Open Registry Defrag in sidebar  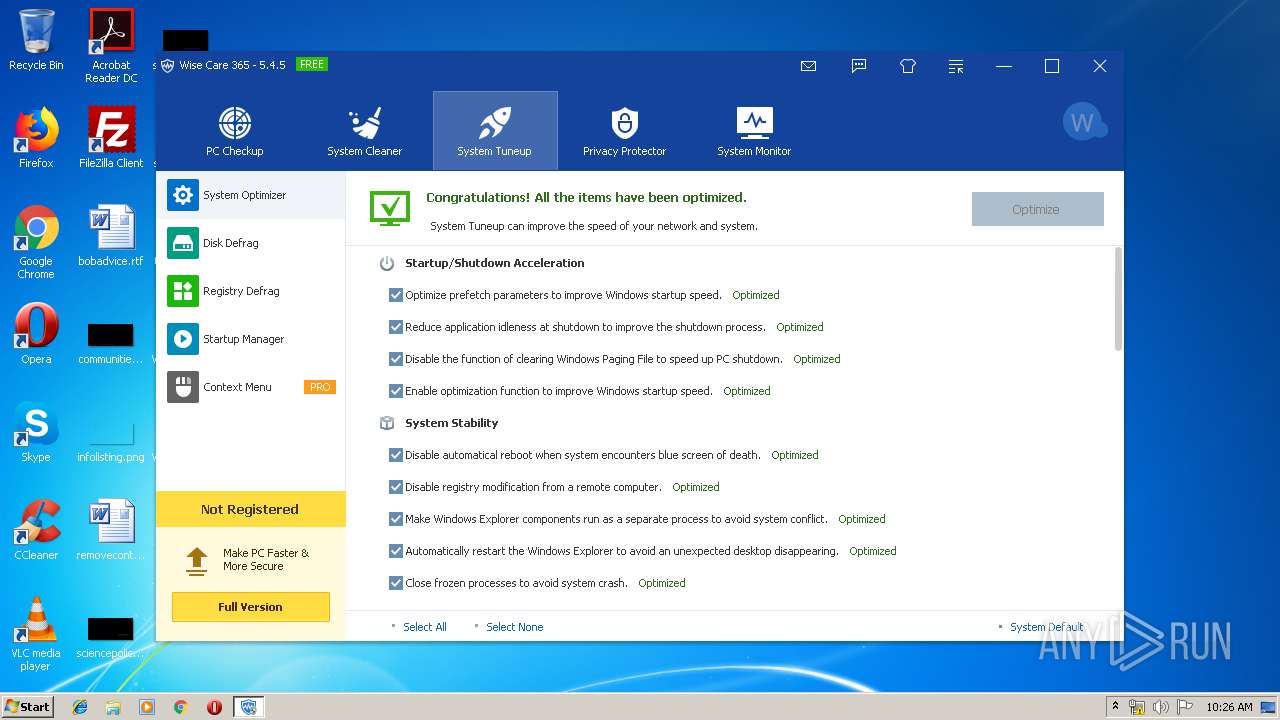click(250, 291)
